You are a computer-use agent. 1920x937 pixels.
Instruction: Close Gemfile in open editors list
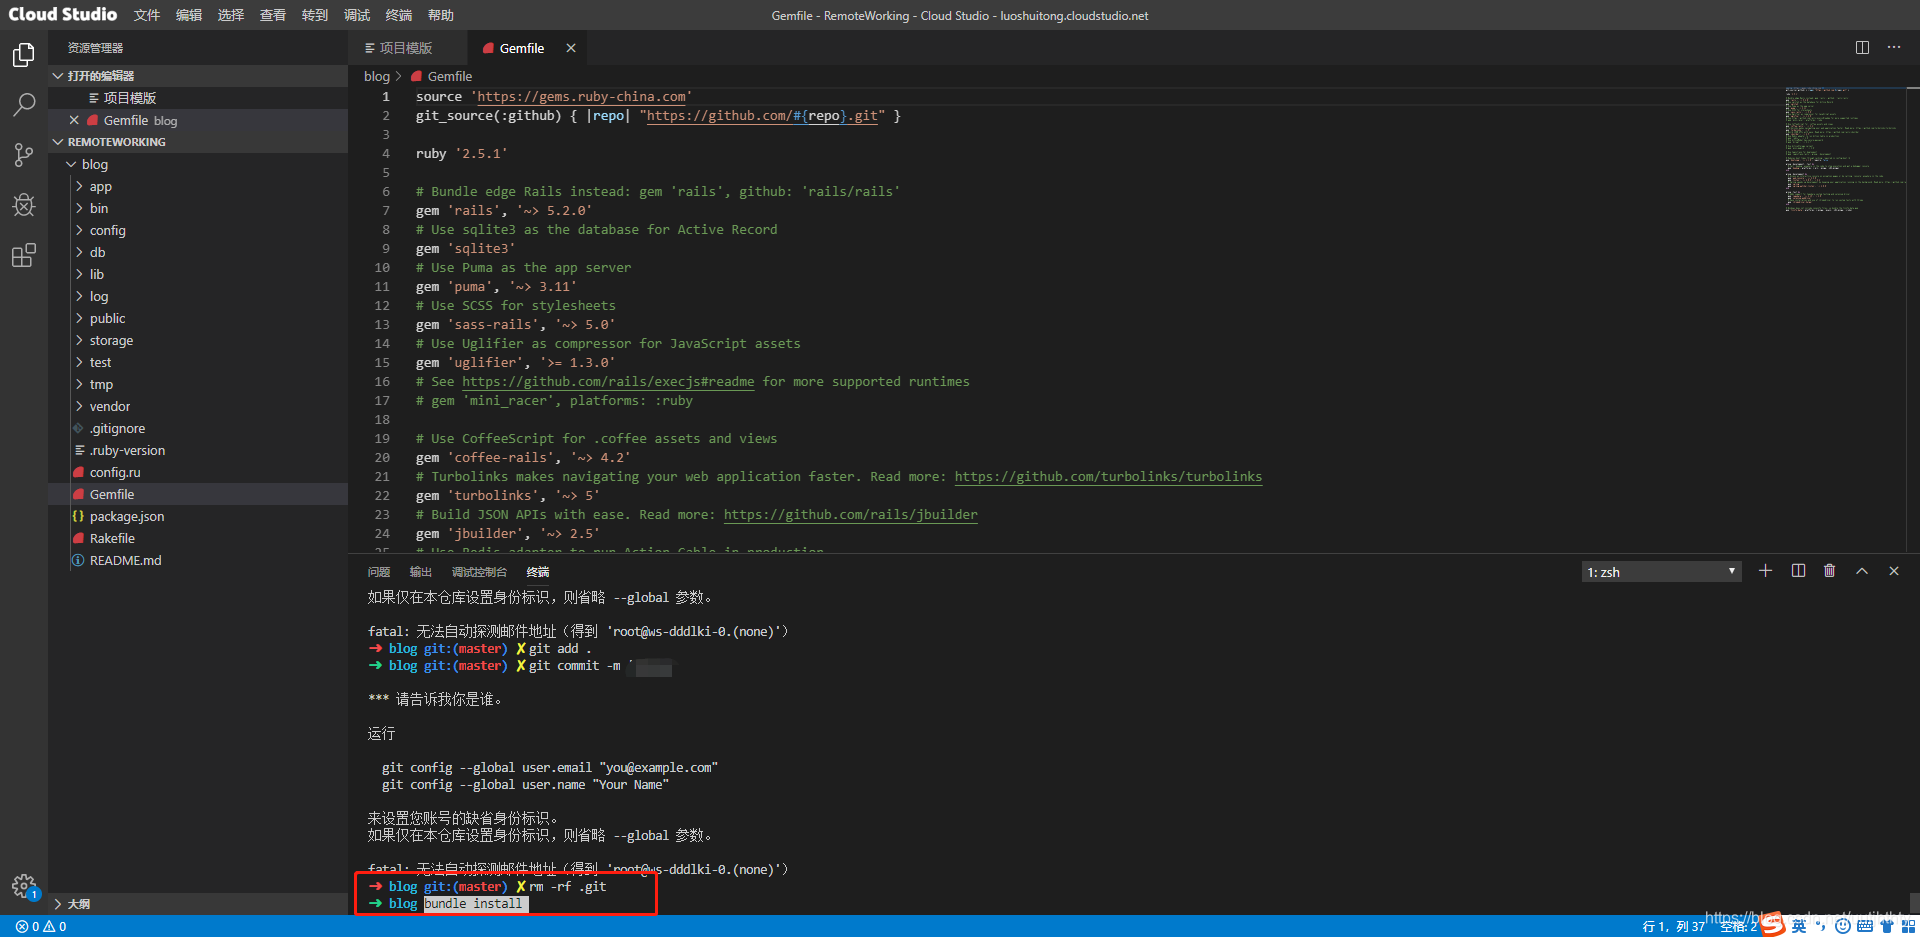pos(74,120)
